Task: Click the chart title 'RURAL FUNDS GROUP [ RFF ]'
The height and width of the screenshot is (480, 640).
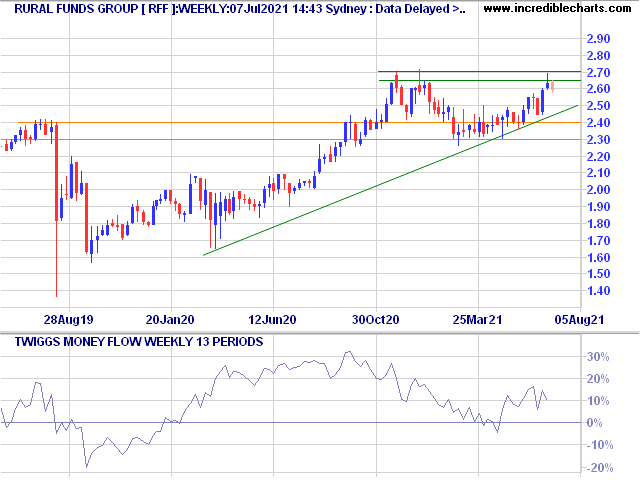Action: tap(96, 9)
